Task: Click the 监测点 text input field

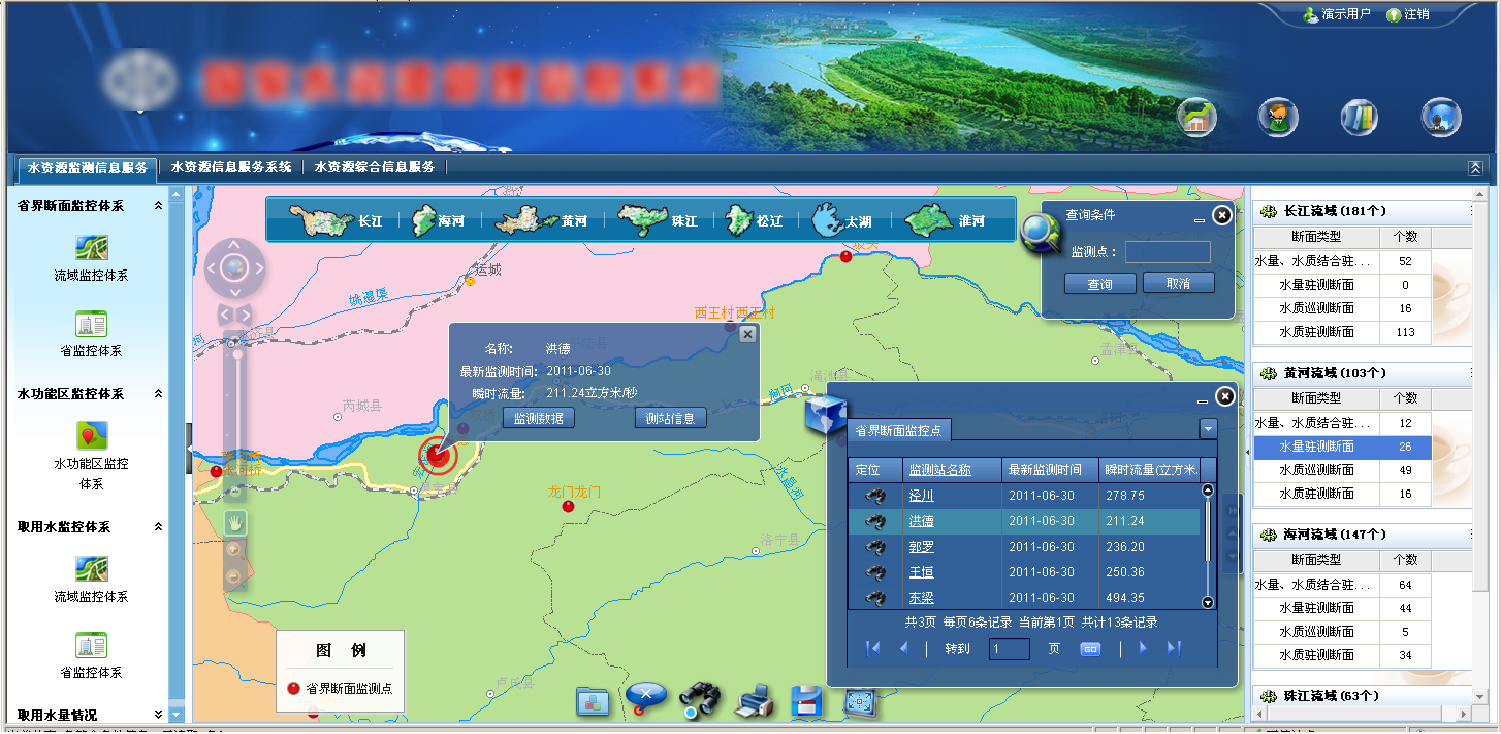Action: (x=1167, y=252)
